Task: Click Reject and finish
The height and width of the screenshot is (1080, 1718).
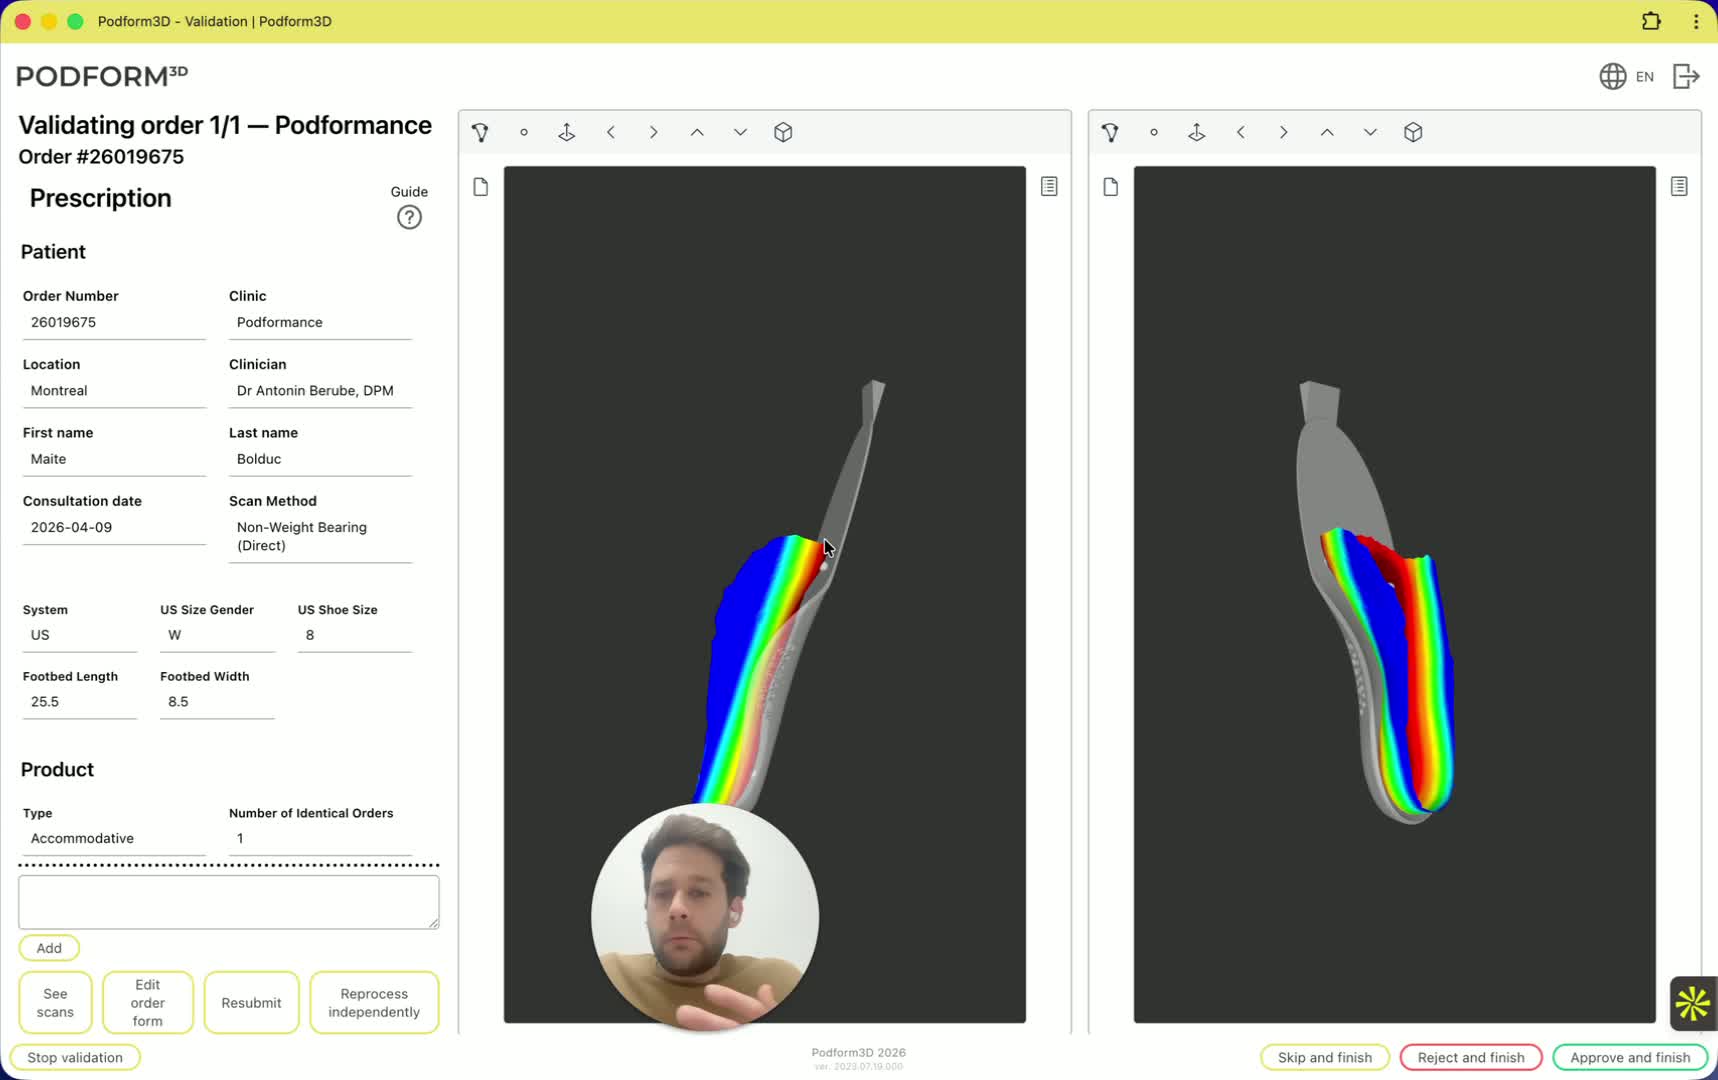Action: click(1471, 1057)
